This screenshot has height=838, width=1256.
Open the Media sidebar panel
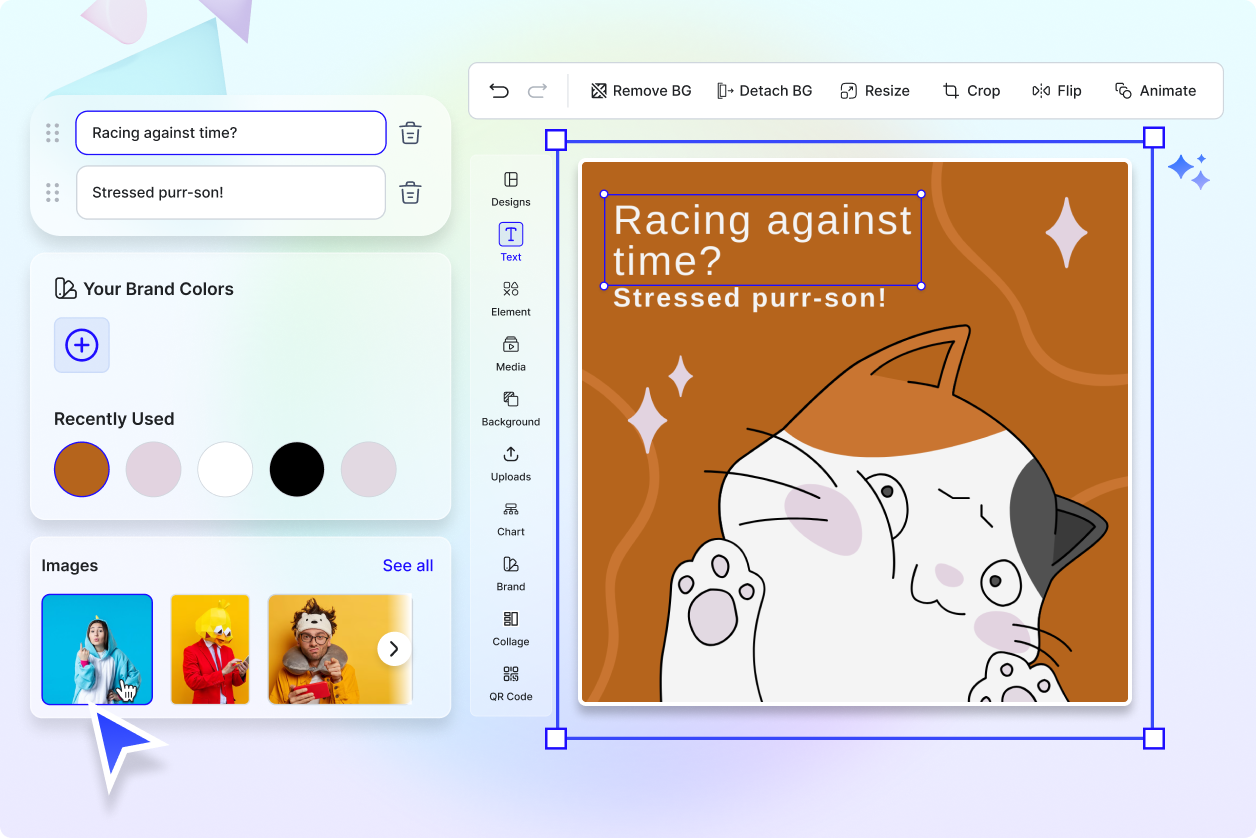[510, 352]
